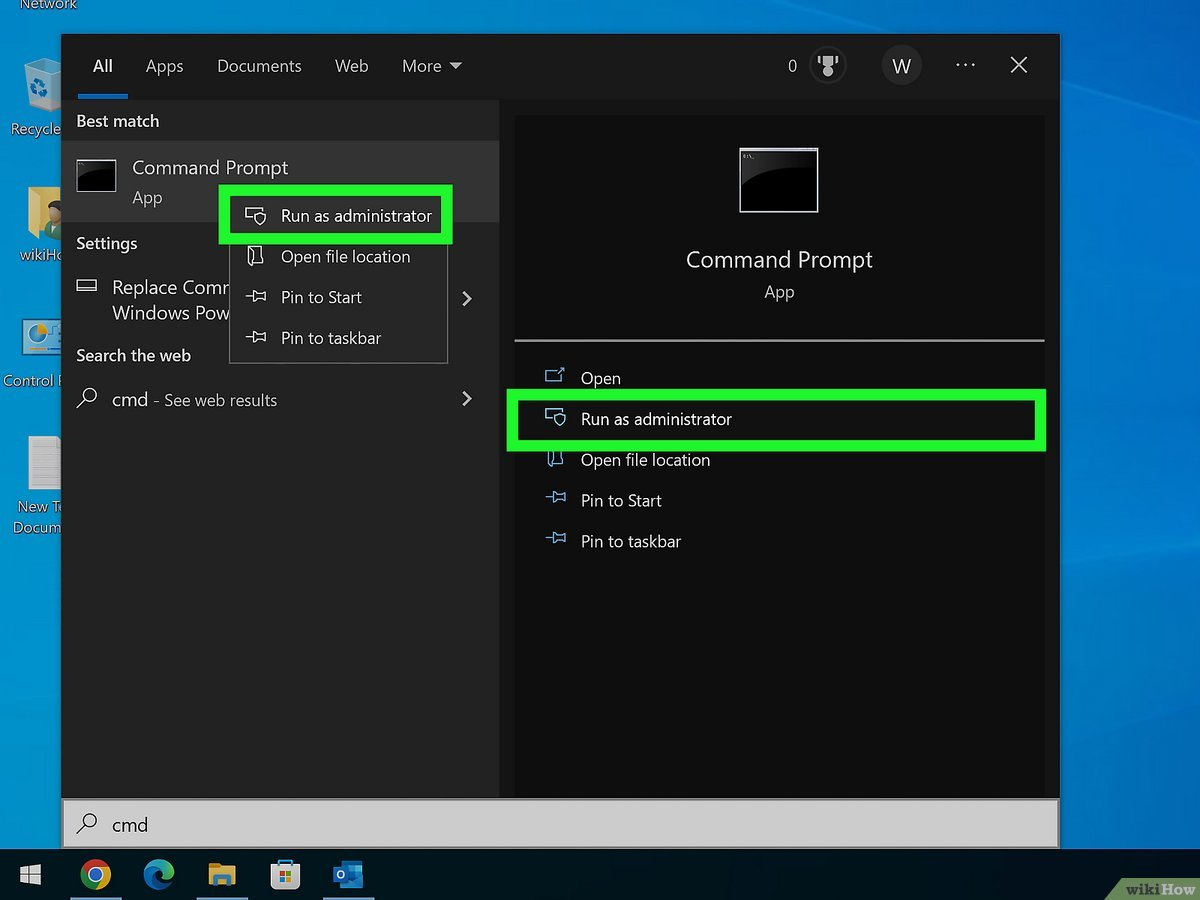1200x900 pixels.
Task: Select the Web search tab
Action: click(351, 66)
